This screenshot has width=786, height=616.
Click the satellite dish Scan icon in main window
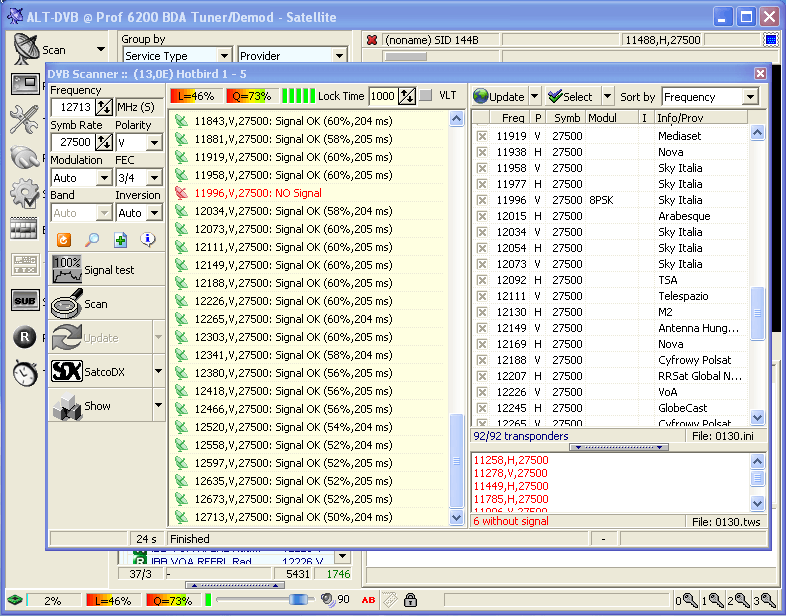point(26,49)
